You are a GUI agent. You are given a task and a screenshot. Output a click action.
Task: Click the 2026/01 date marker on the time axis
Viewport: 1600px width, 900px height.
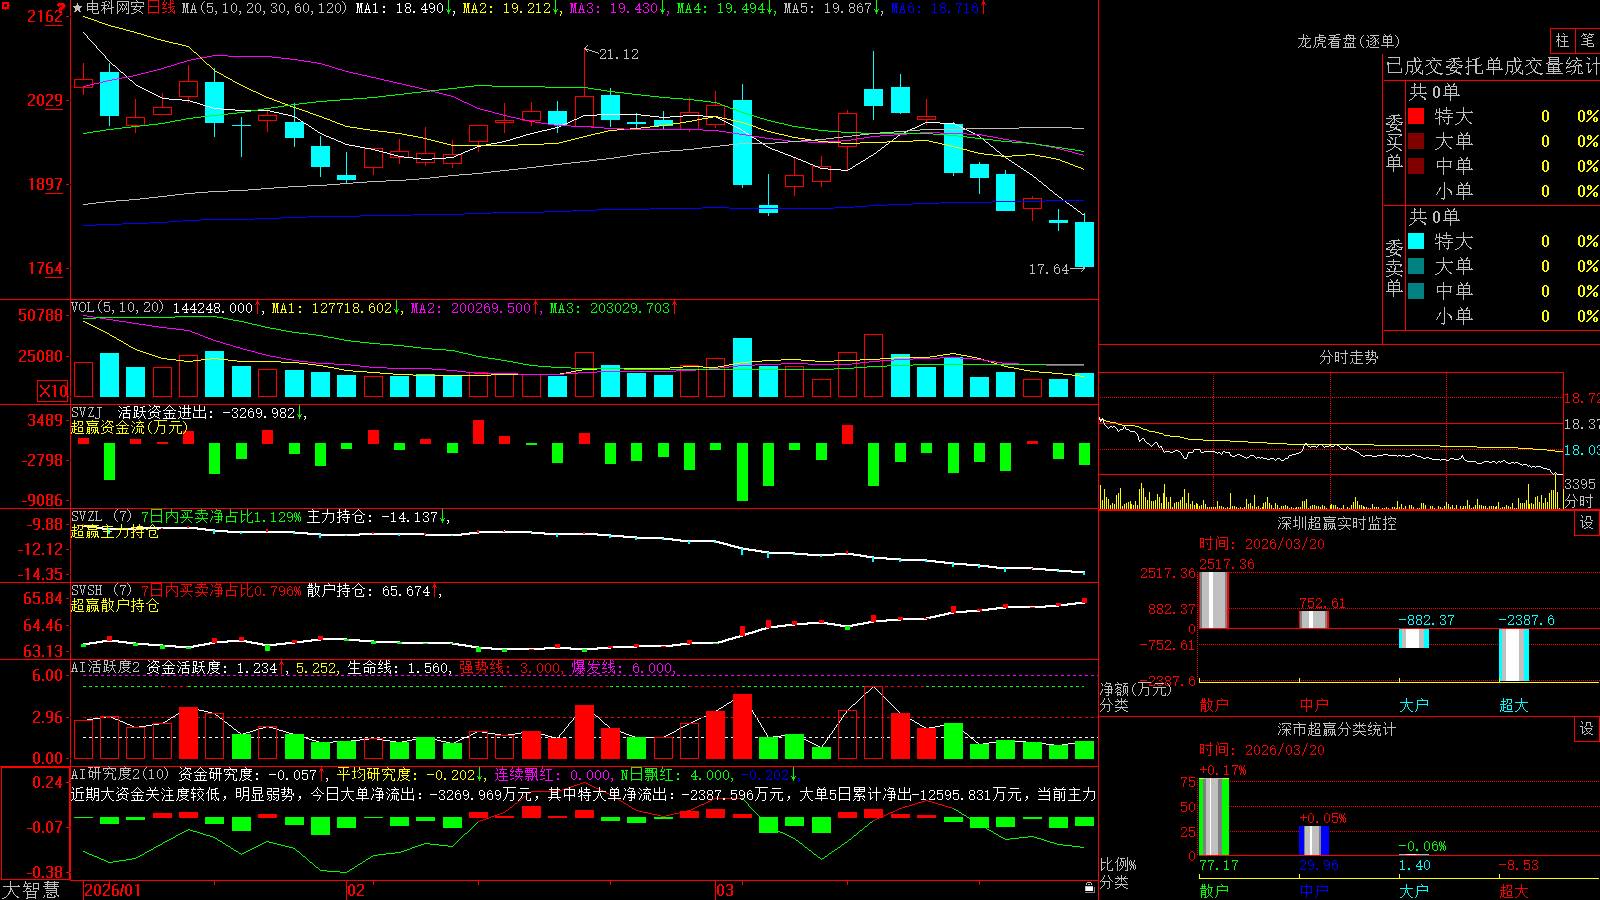pos(113,890)
